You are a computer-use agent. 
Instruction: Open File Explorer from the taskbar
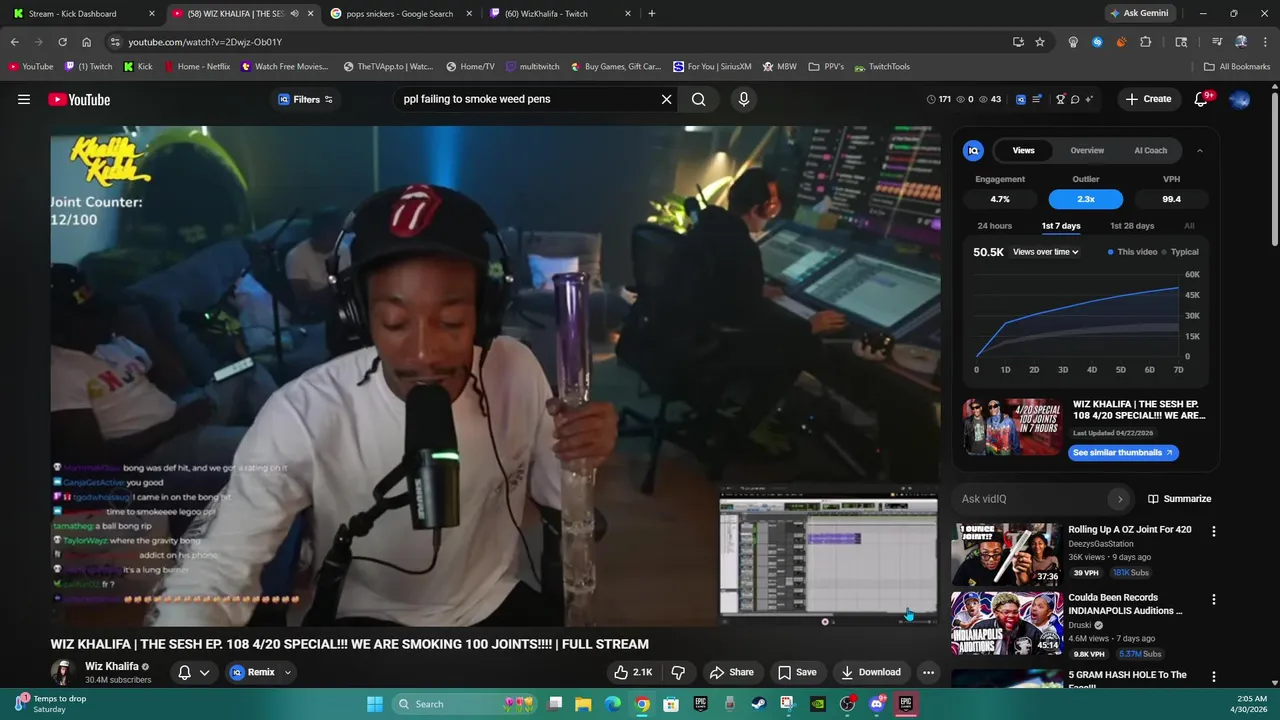583,704
